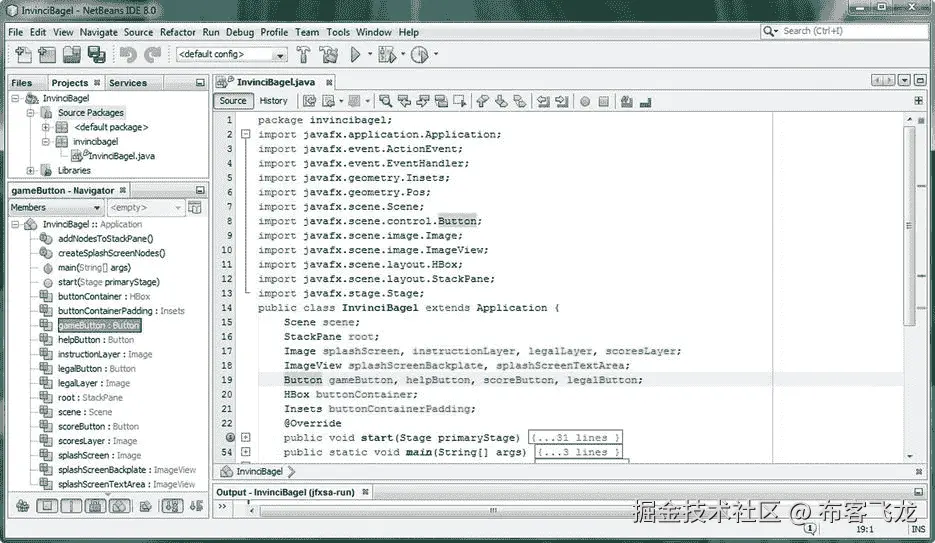This screenshot has width=935, height=543.
Task: Click the Uncomment editor toolbar icon
Action: (645, 101)
